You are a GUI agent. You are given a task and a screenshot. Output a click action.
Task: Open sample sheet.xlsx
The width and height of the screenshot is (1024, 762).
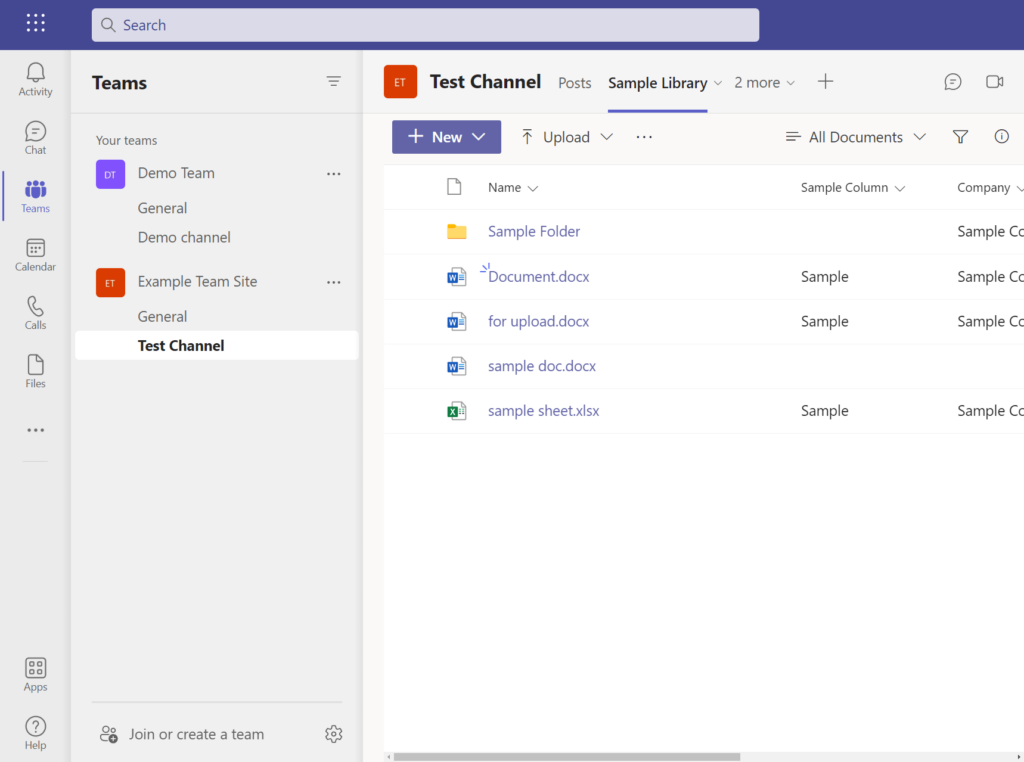tap(543, 411)
